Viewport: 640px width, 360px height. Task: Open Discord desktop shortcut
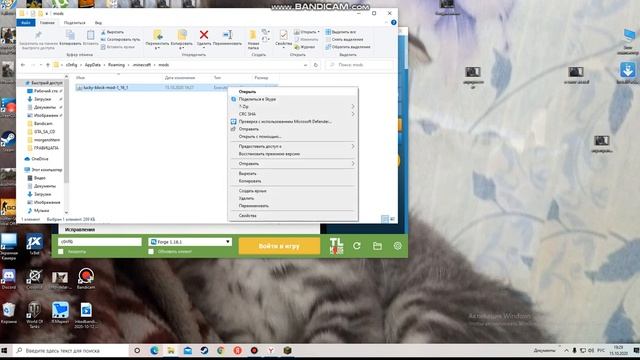click(9, 278)
